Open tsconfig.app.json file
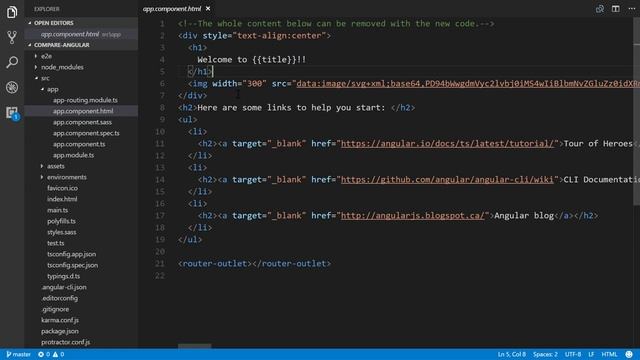640x360 pixels. coord(71,254)
